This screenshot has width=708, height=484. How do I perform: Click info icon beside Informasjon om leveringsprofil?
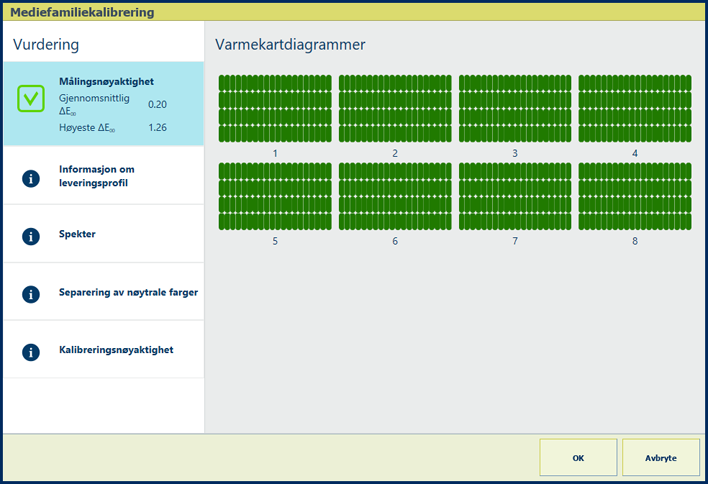(31, 179)
